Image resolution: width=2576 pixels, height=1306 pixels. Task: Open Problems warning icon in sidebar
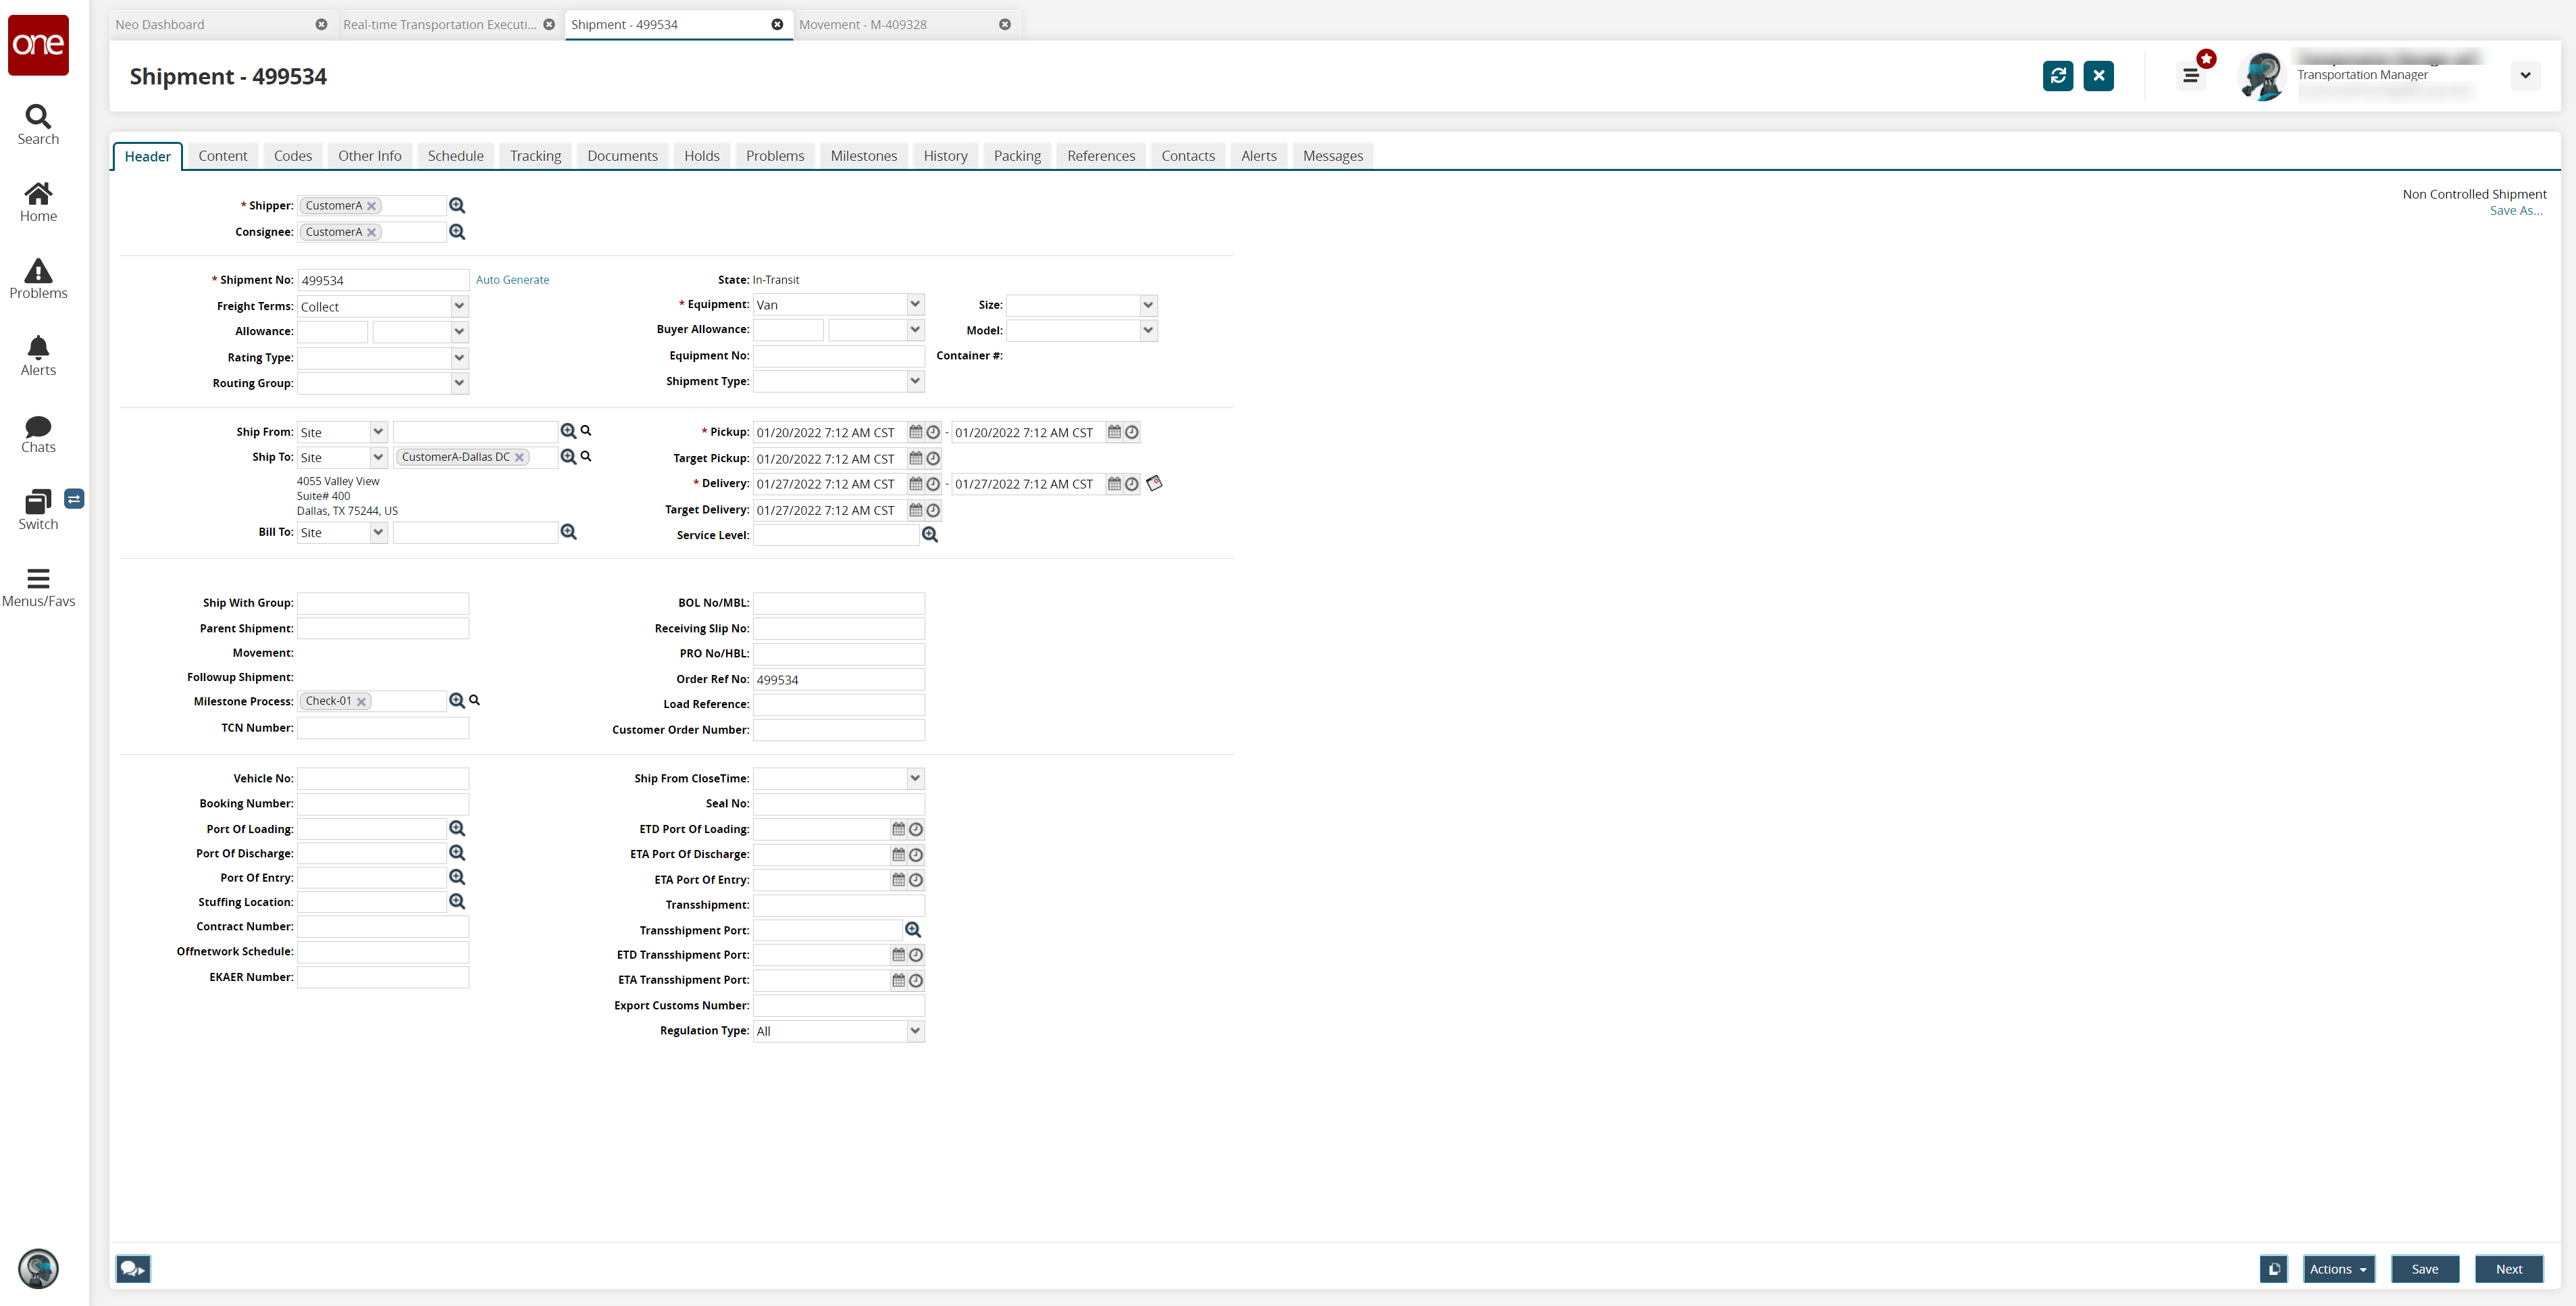pos(38,271)
